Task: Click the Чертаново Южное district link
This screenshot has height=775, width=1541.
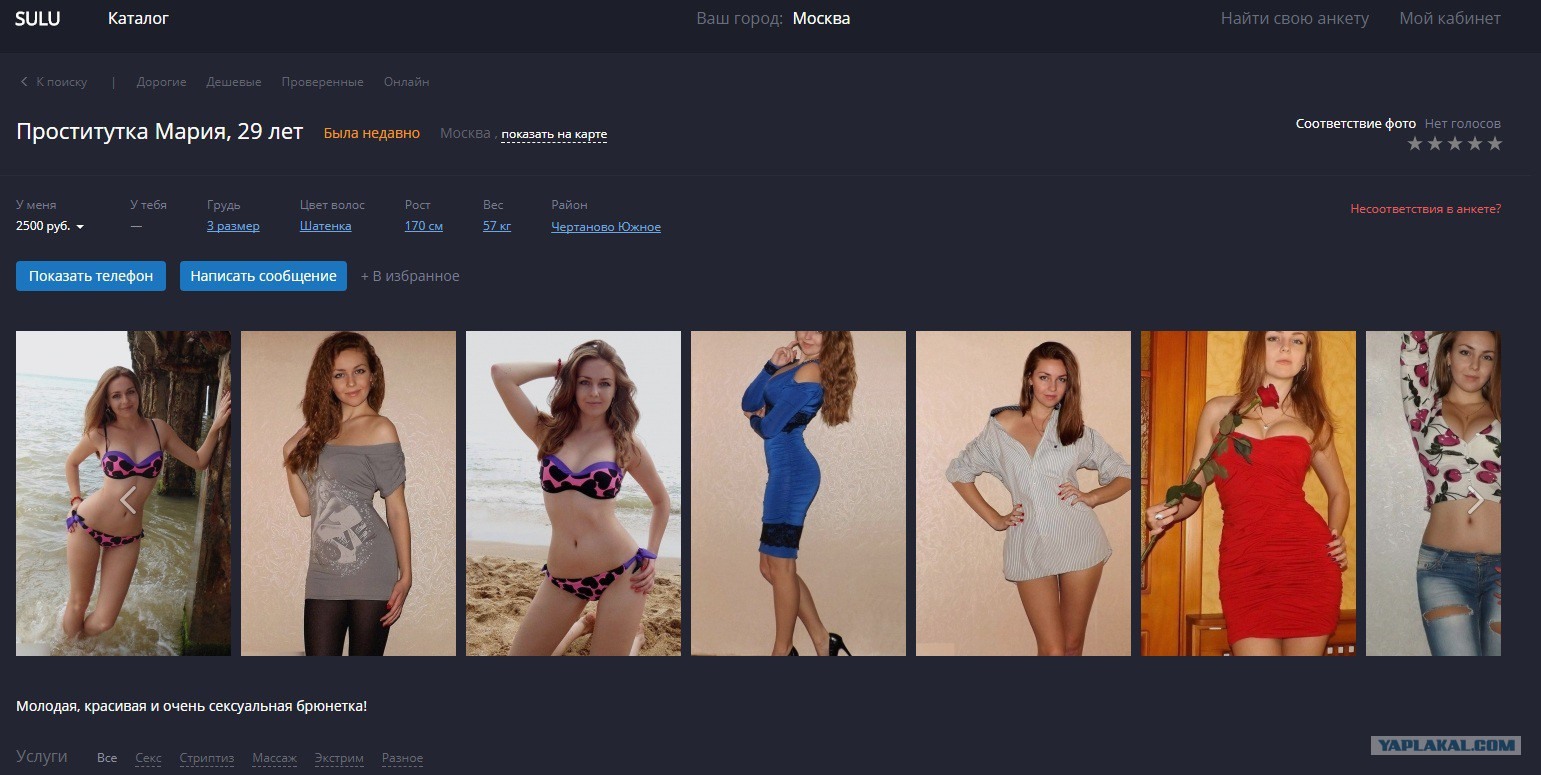Action: point(605,226)
